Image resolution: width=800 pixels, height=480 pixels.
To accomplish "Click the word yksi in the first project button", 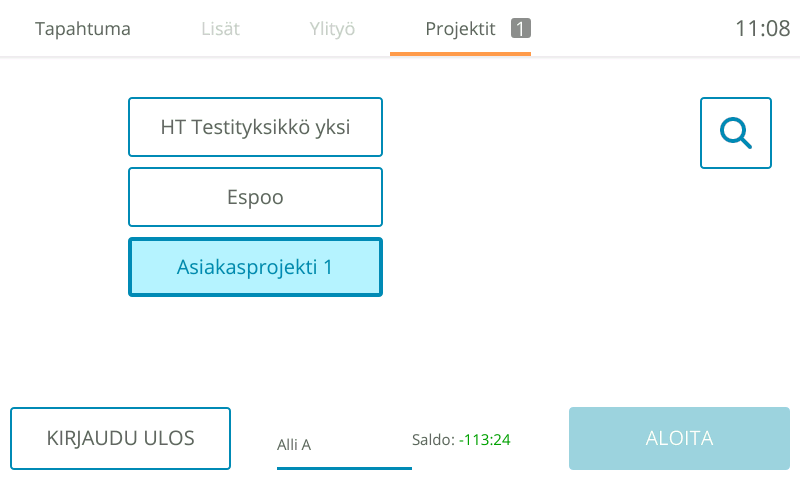I will coord(333,128).
